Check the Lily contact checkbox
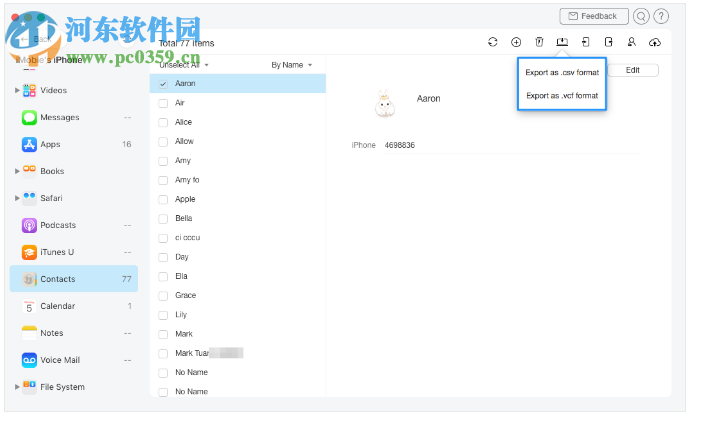Image resolution: width=707 pixels, height=422 pixels. 163,315
